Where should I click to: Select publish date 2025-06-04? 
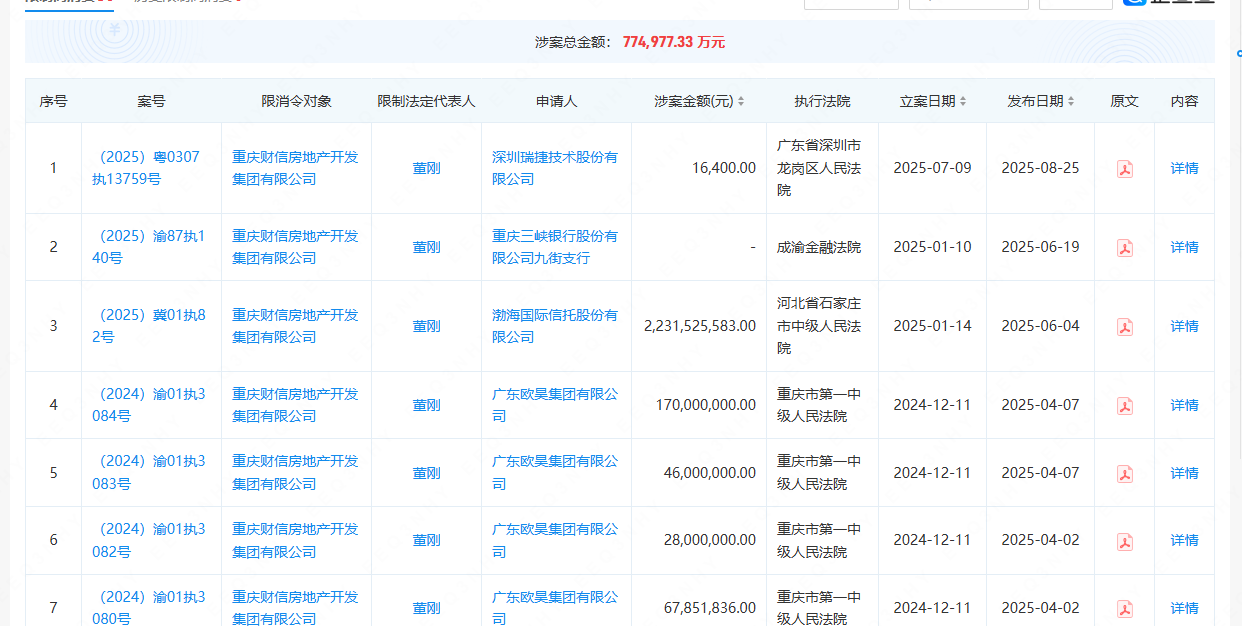[1040, 326]
